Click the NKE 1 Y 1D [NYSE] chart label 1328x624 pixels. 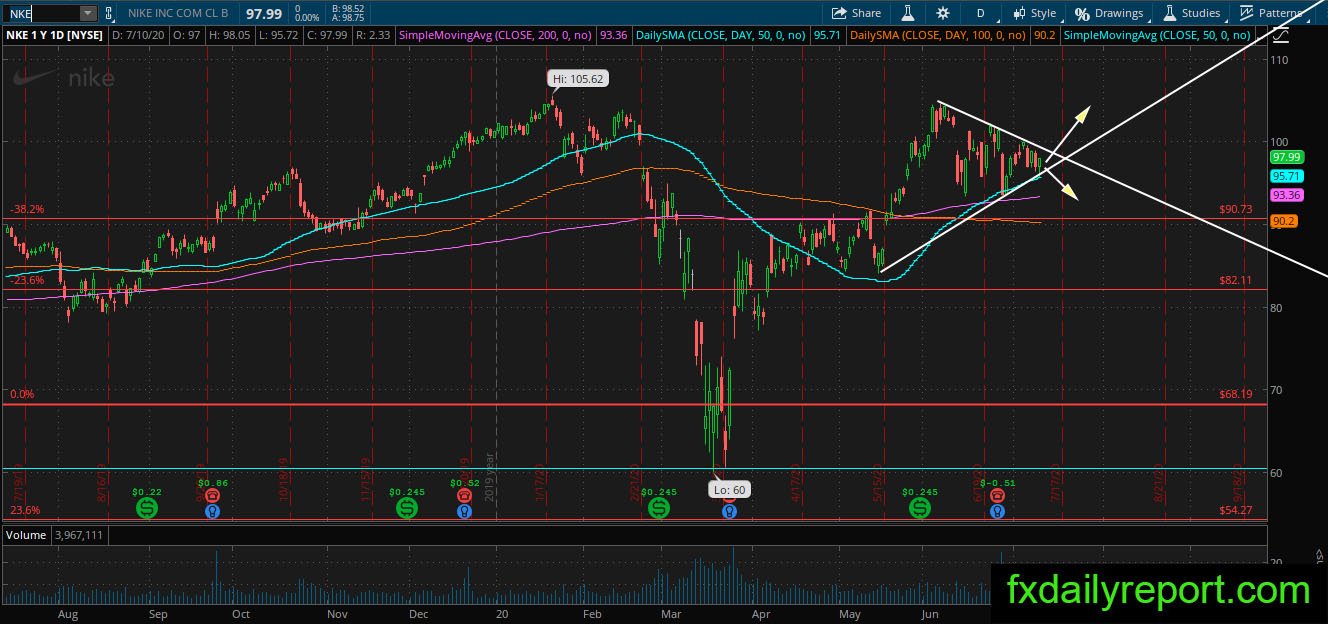(54, 35)
